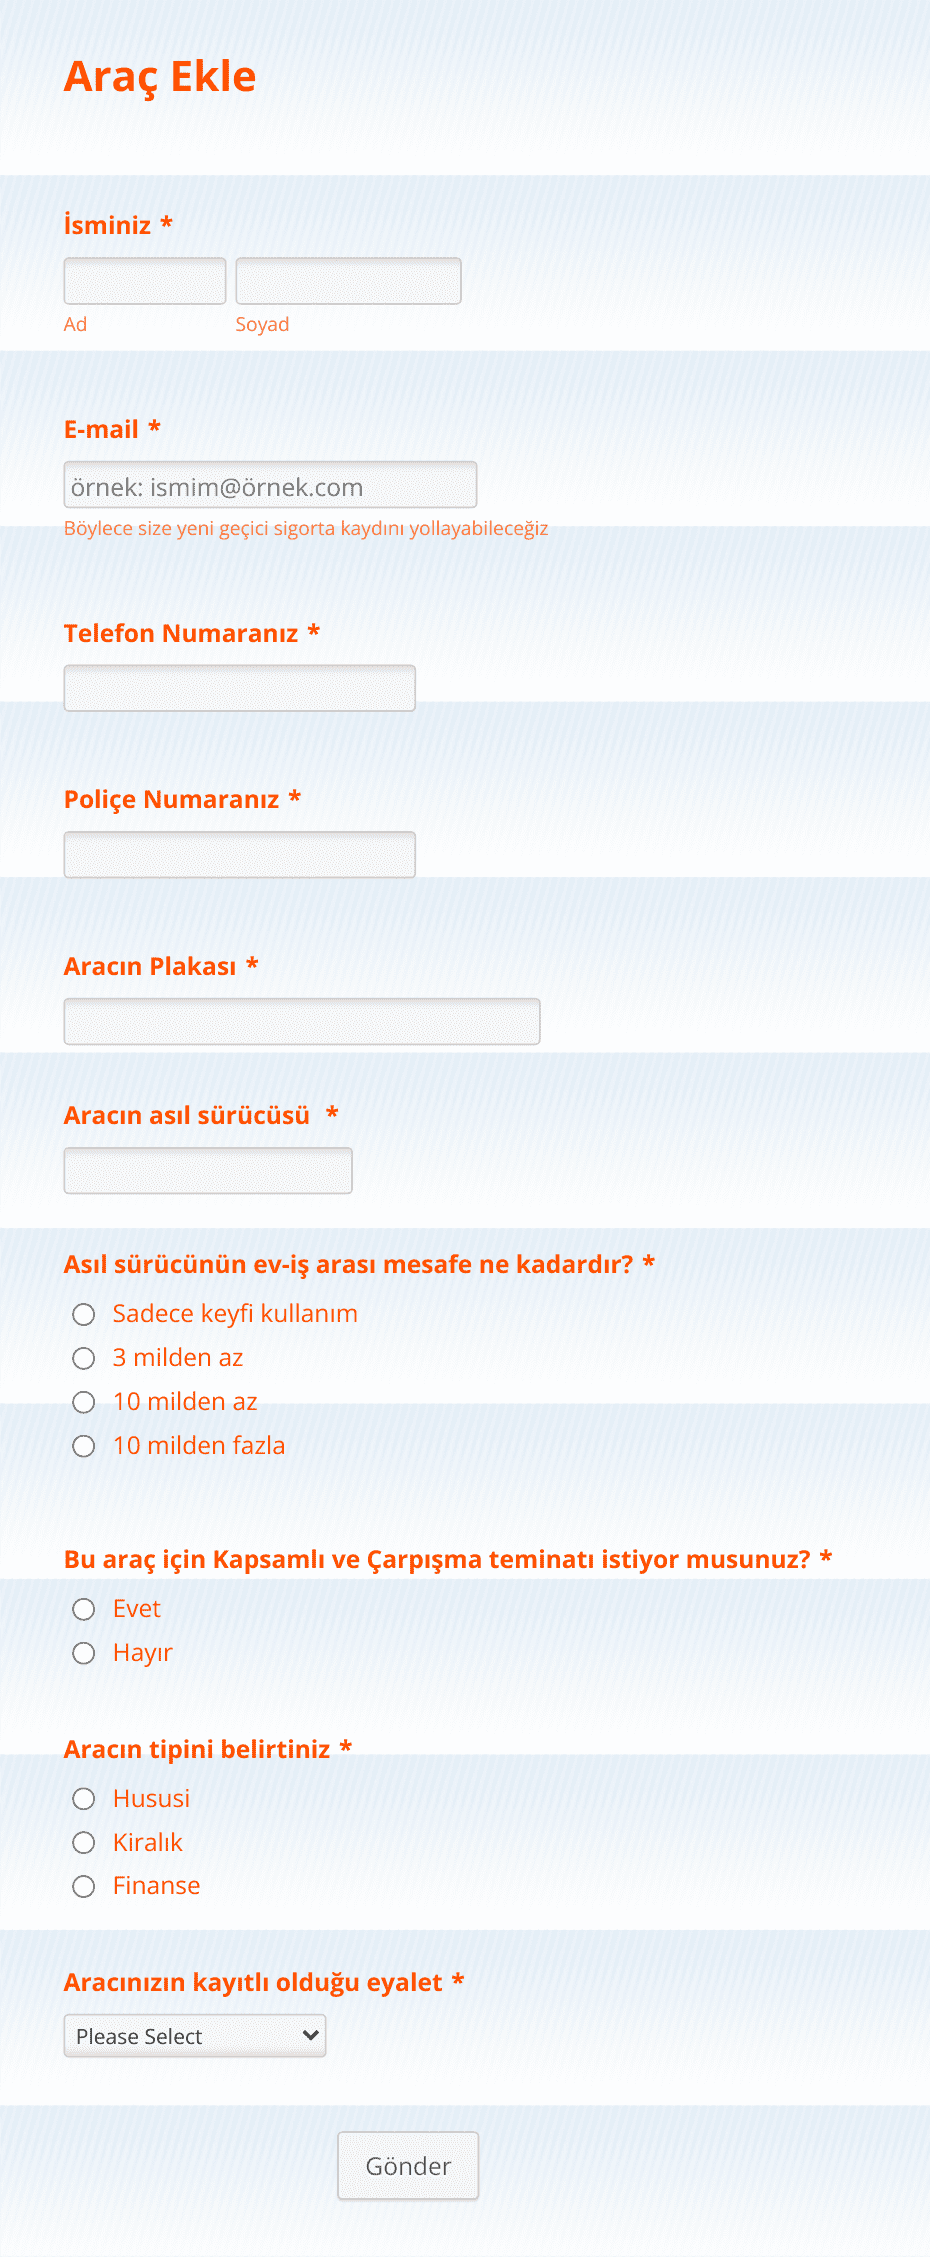Pick '10 milden fazla' distance option
Image resolution: width=930 pixels, height=2257 pixels.
(84, 1446)
